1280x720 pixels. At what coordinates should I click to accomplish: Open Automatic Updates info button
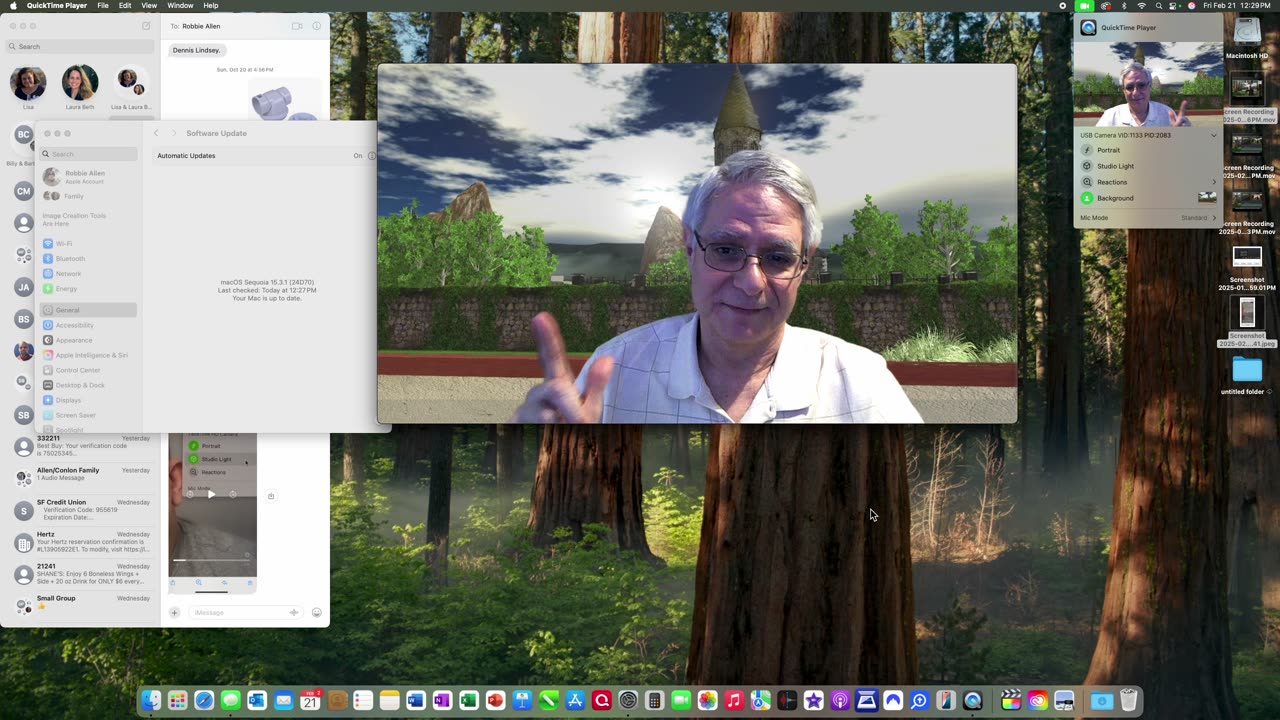click(372, 156)
